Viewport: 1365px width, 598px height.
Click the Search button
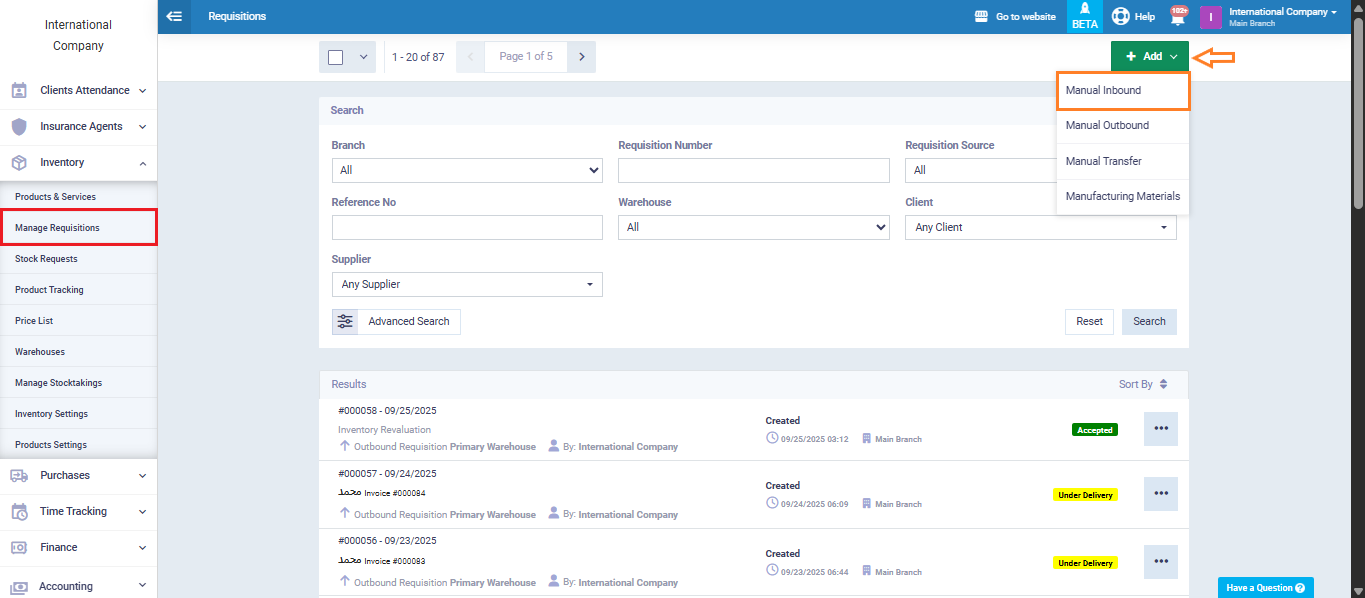[1149, 321]
